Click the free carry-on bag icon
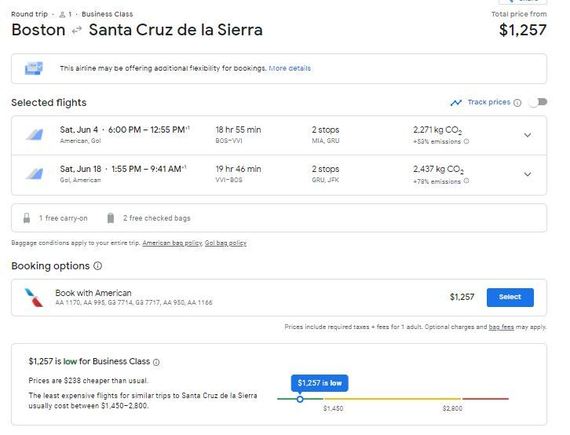The image size is (570, 435). [x=27, y=218]
